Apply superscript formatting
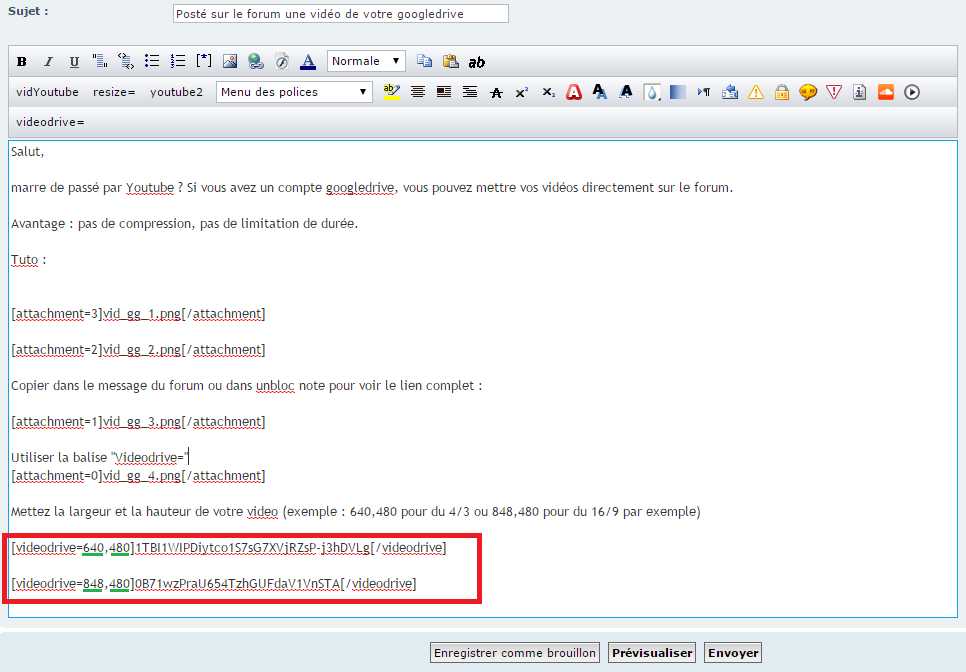The image size is (966, 672). click(x=522, y=92)
